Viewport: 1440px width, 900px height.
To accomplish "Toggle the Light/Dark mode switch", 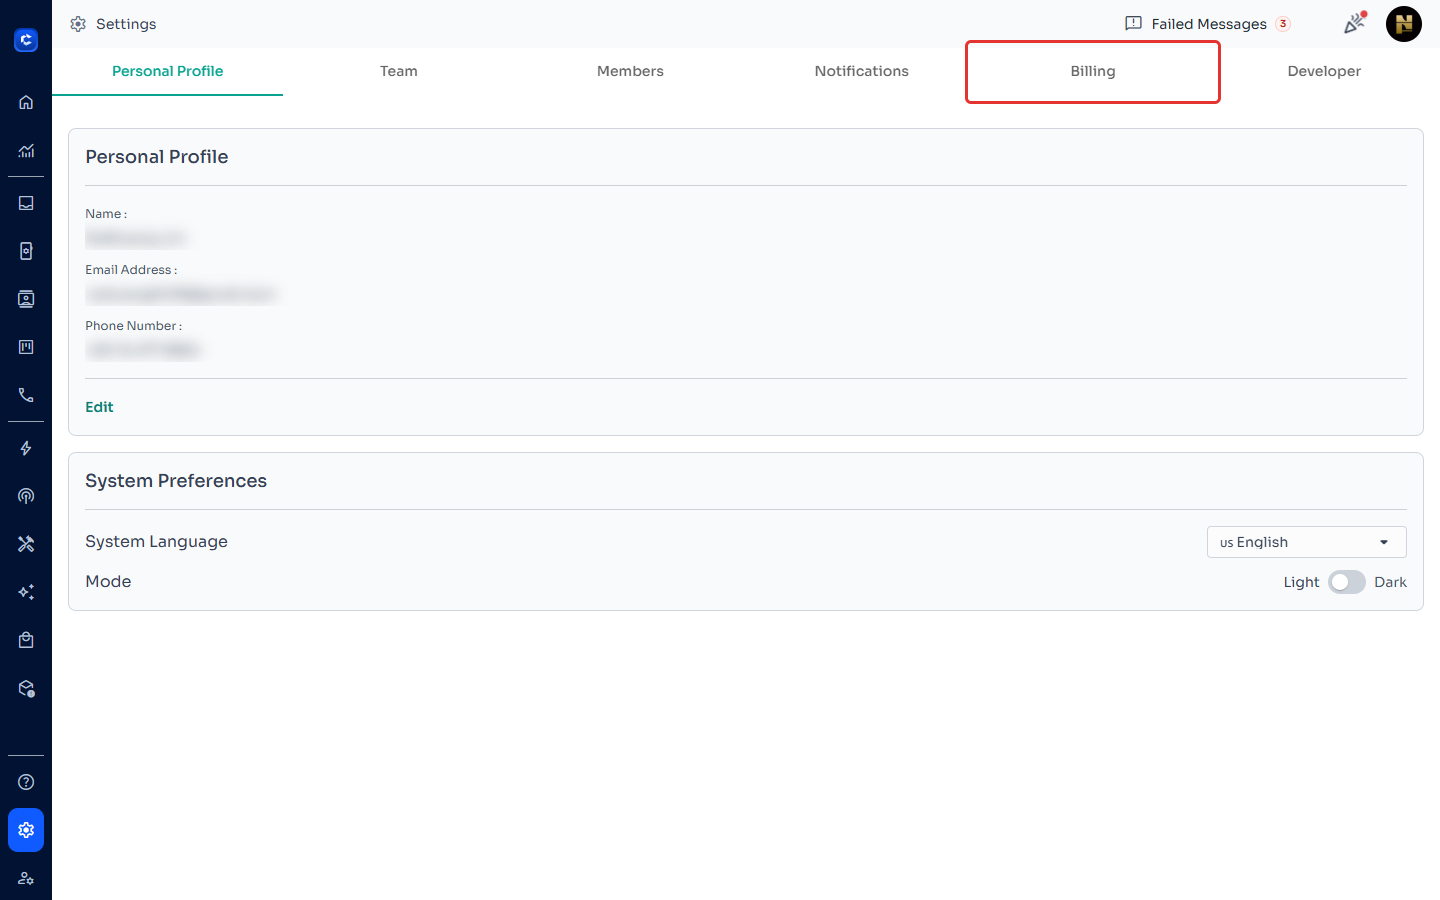I will coord(1347,582).
